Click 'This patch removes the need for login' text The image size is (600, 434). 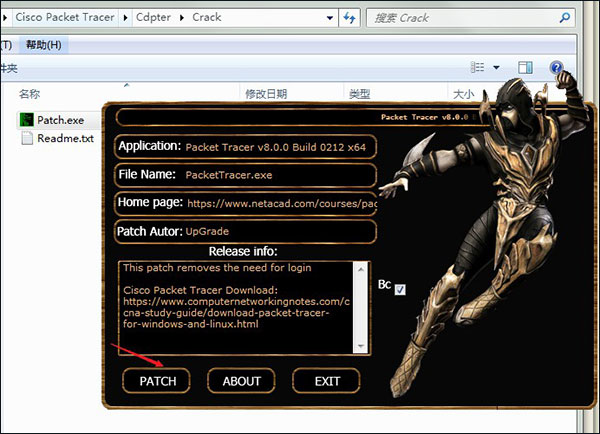217,268
